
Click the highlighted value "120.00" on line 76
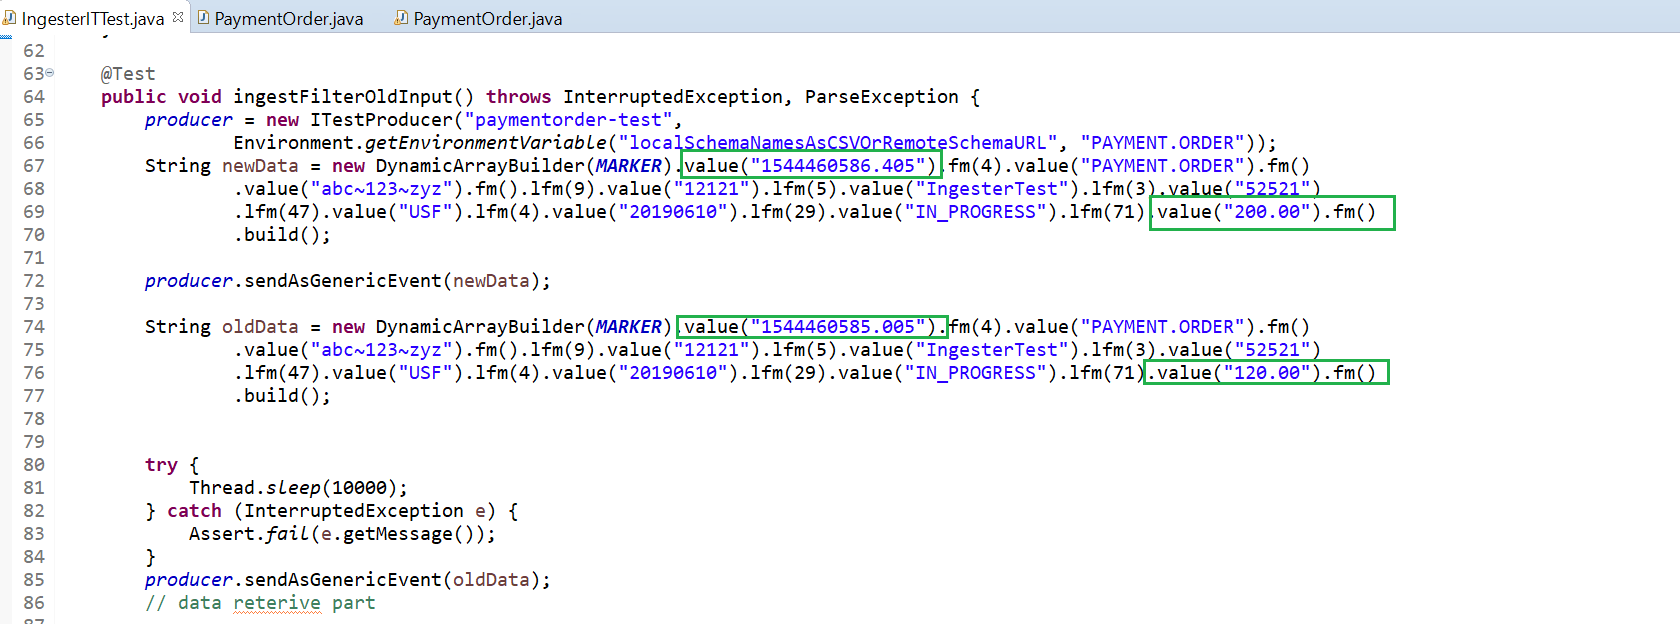[1266, 373]
